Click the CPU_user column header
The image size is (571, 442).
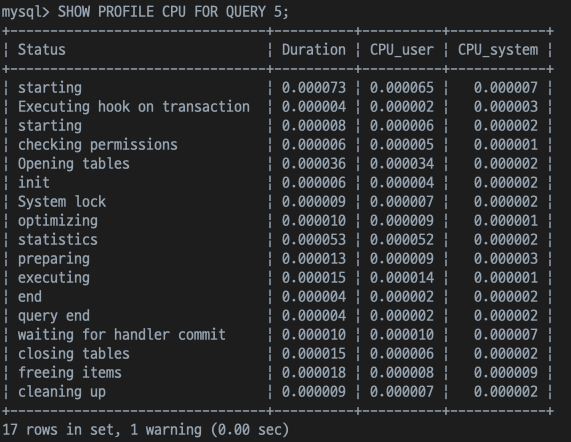pyautogui.click(x=402, y=50)
